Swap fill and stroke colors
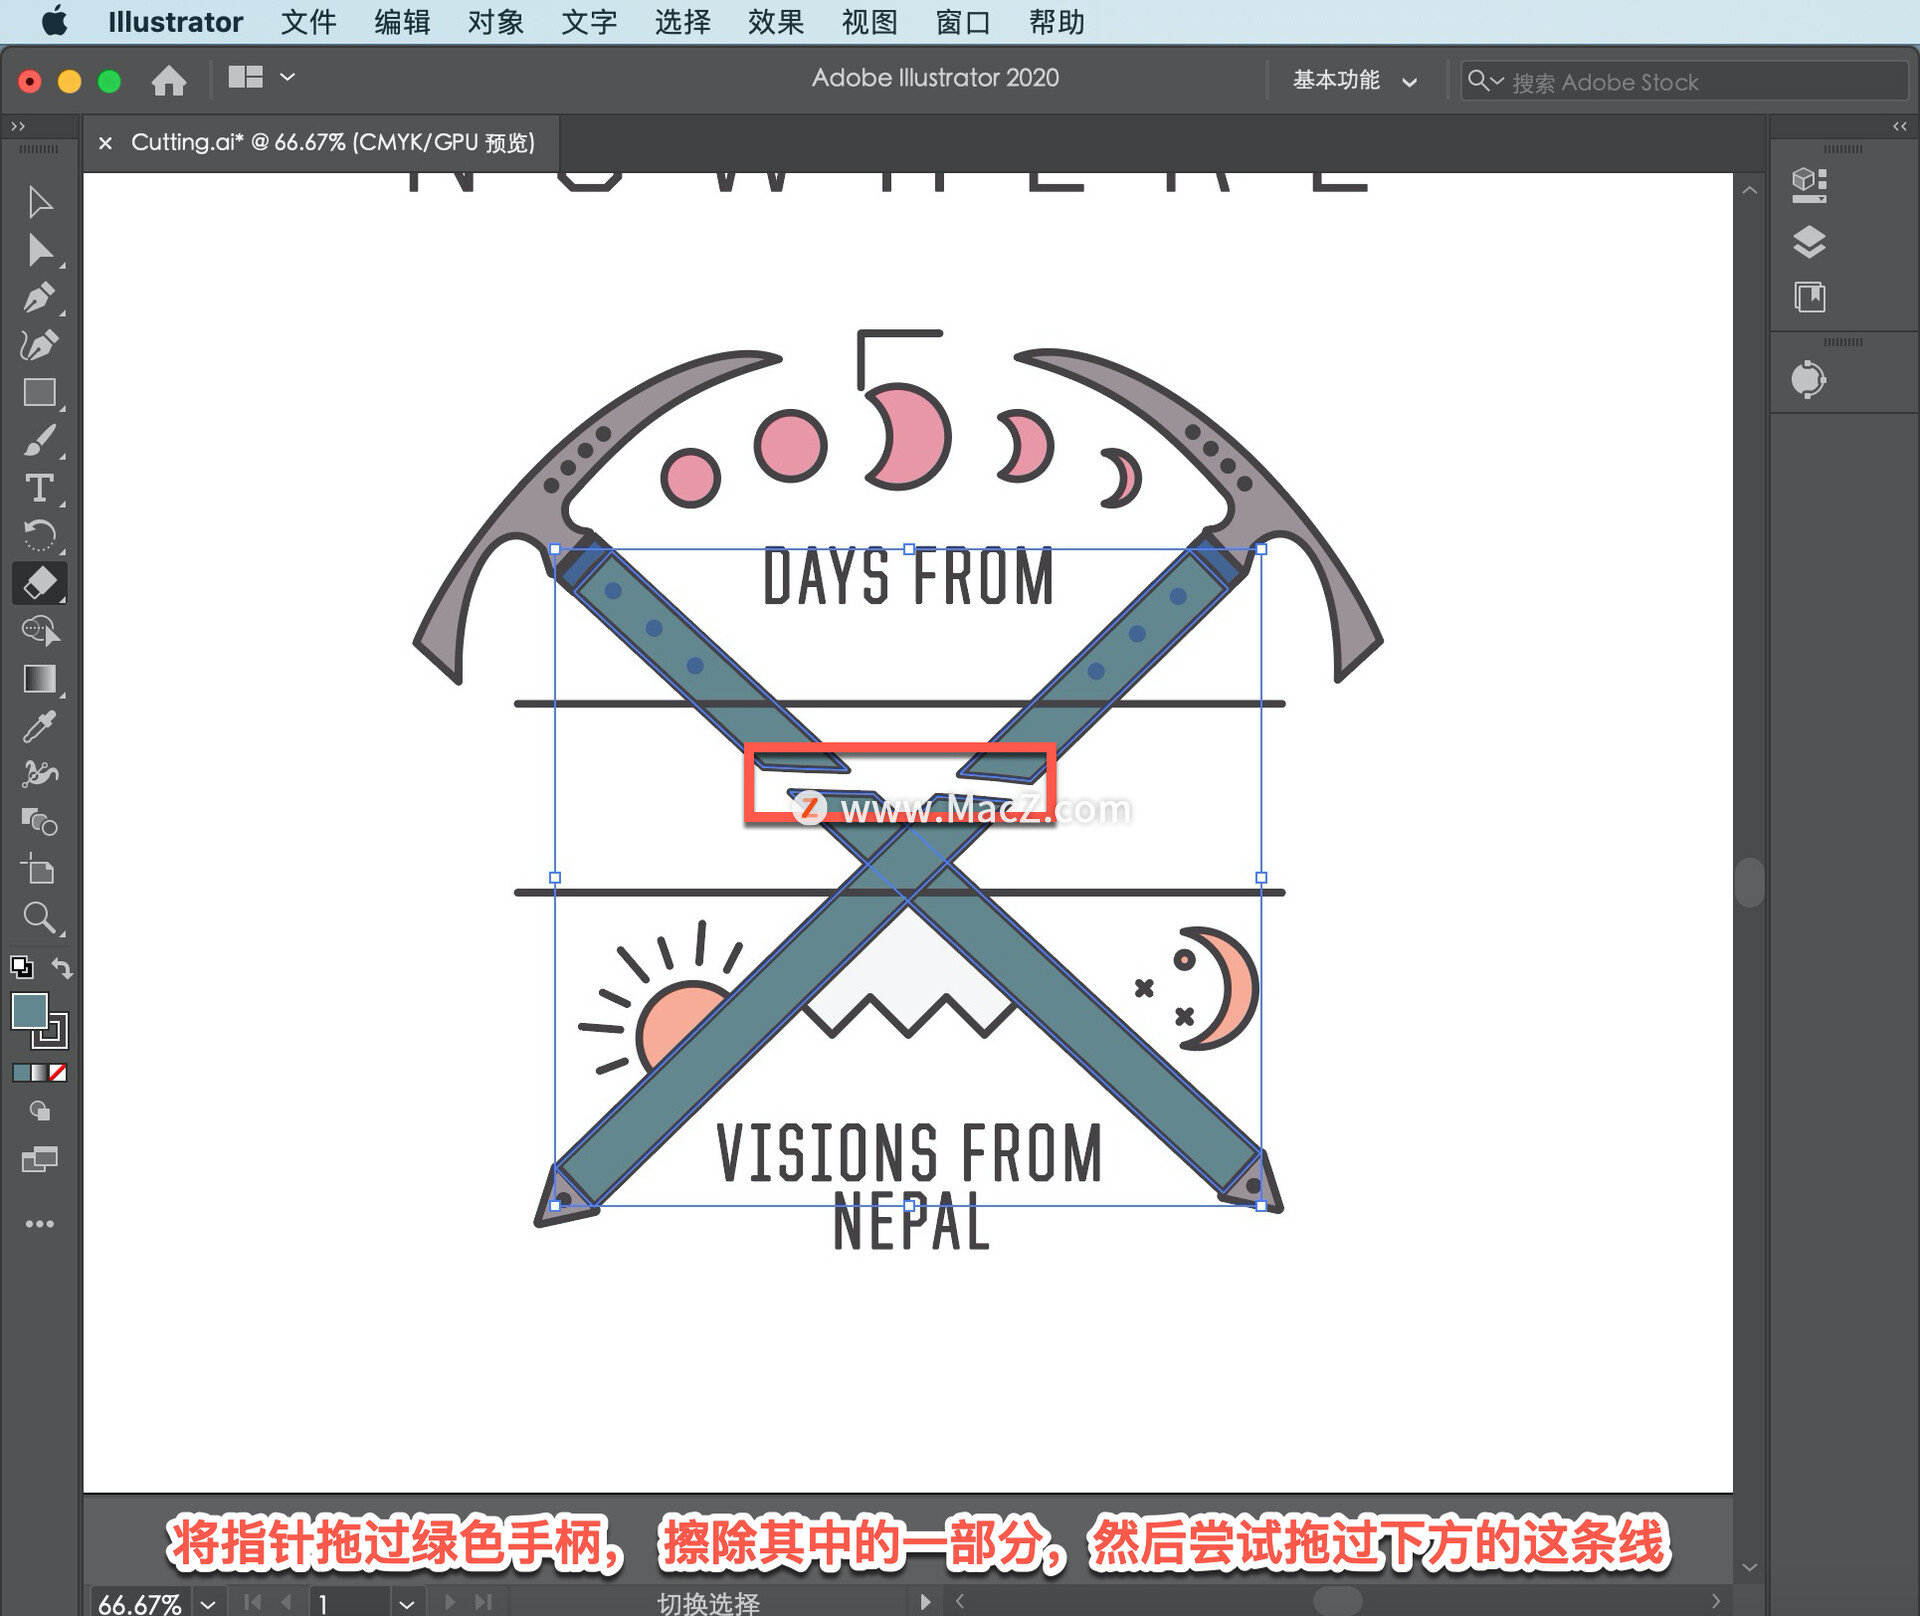Screen dimensions: 1920x1616 click(62, 967)
